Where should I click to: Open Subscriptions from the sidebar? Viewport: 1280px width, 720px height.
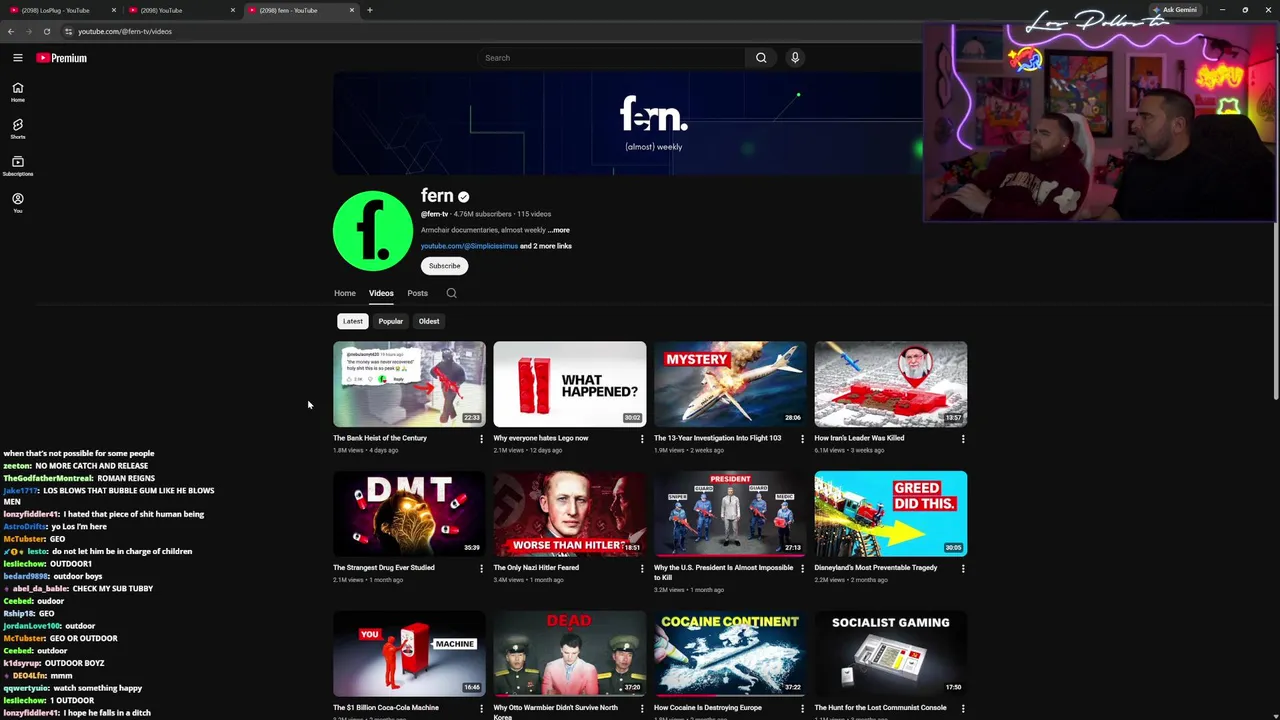pyautogui.click(x=17, y=166)
